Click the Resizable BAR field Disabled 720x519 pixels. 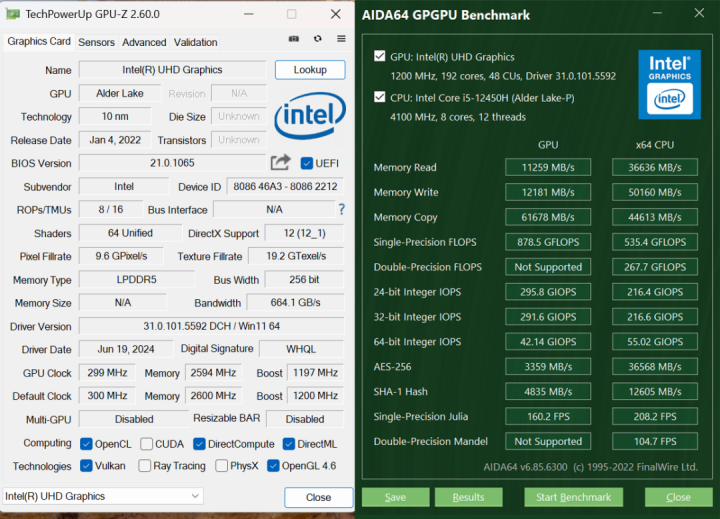point(305,419)
